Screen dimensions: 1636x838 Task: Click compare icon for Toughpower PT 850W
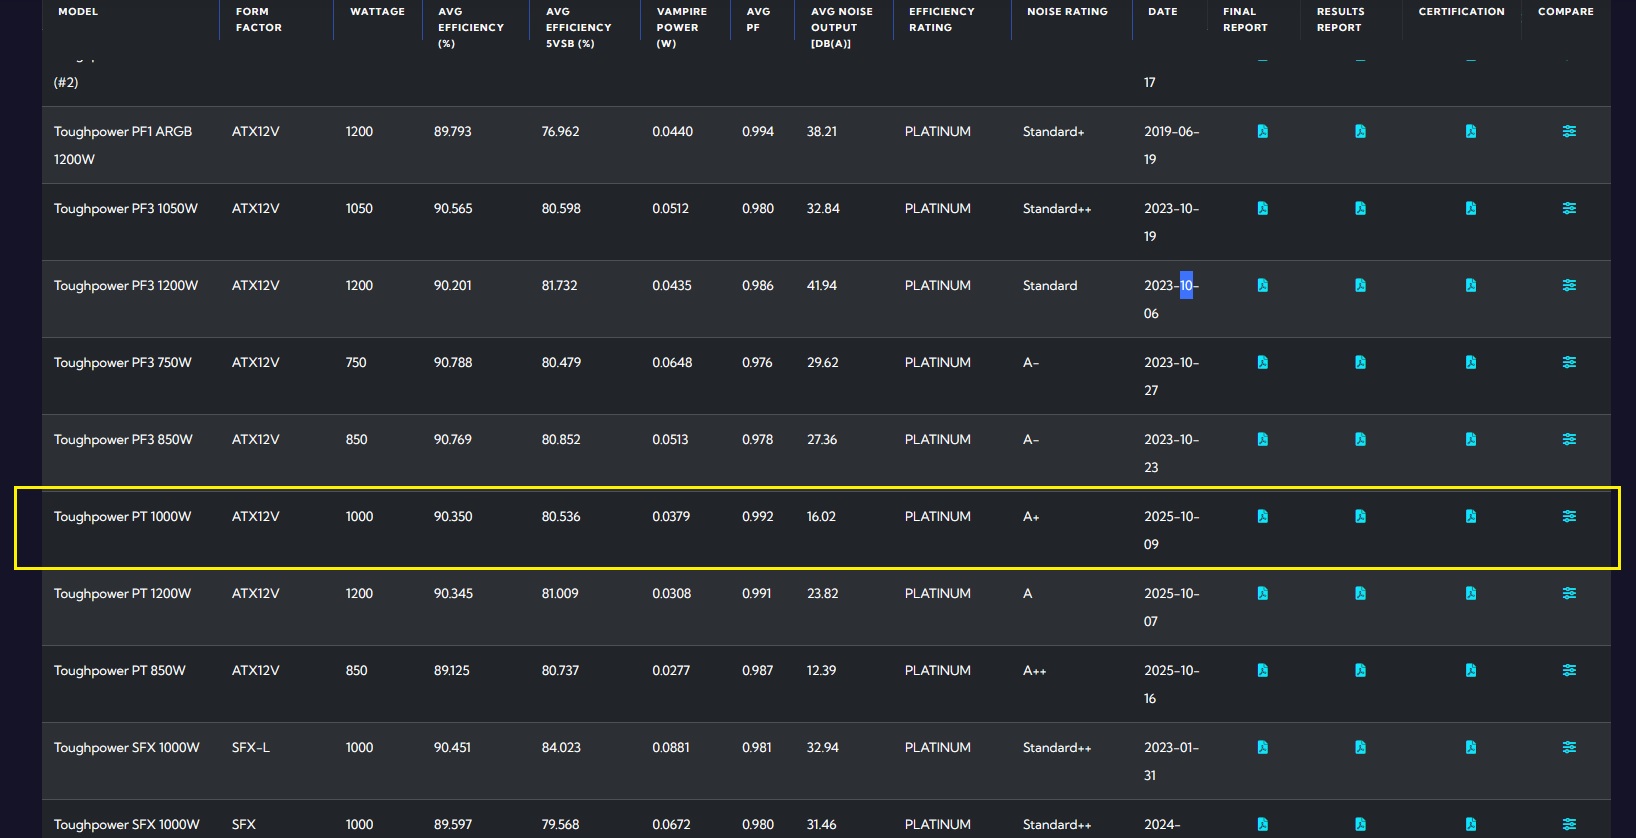1569,670
